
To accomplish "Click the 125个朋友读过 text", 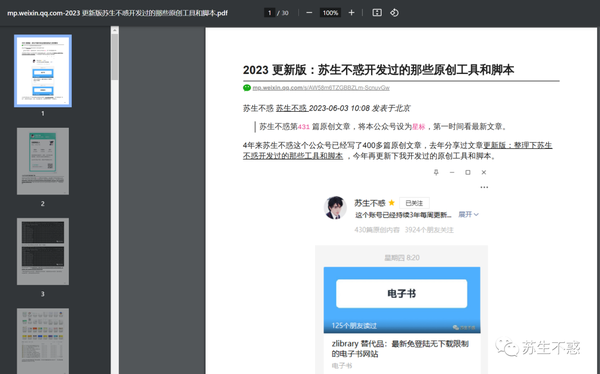I will [x=354, y=326].
